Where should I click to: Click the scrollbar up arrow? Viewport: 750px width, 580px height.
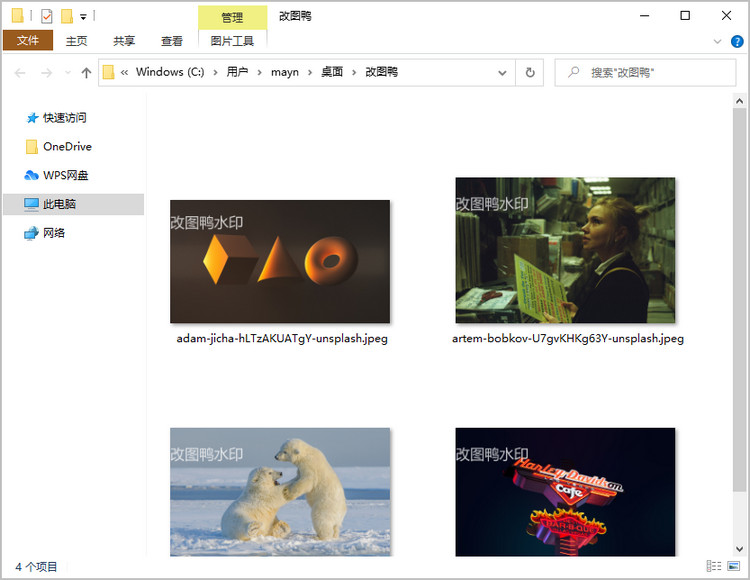click(x=739, y=101)
